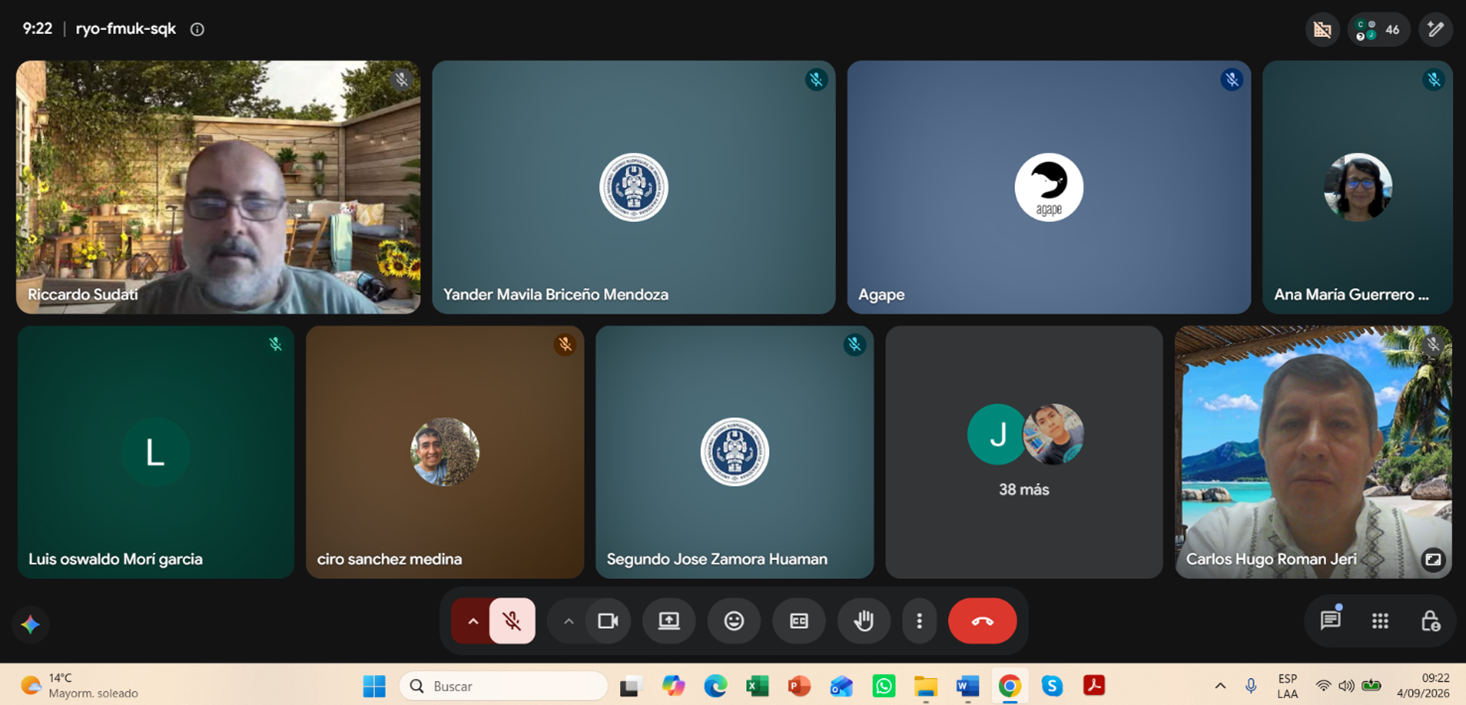This screenshot has width=1466, height=705.
Task: Open the activities grid icon
Action: (1380, 621)
